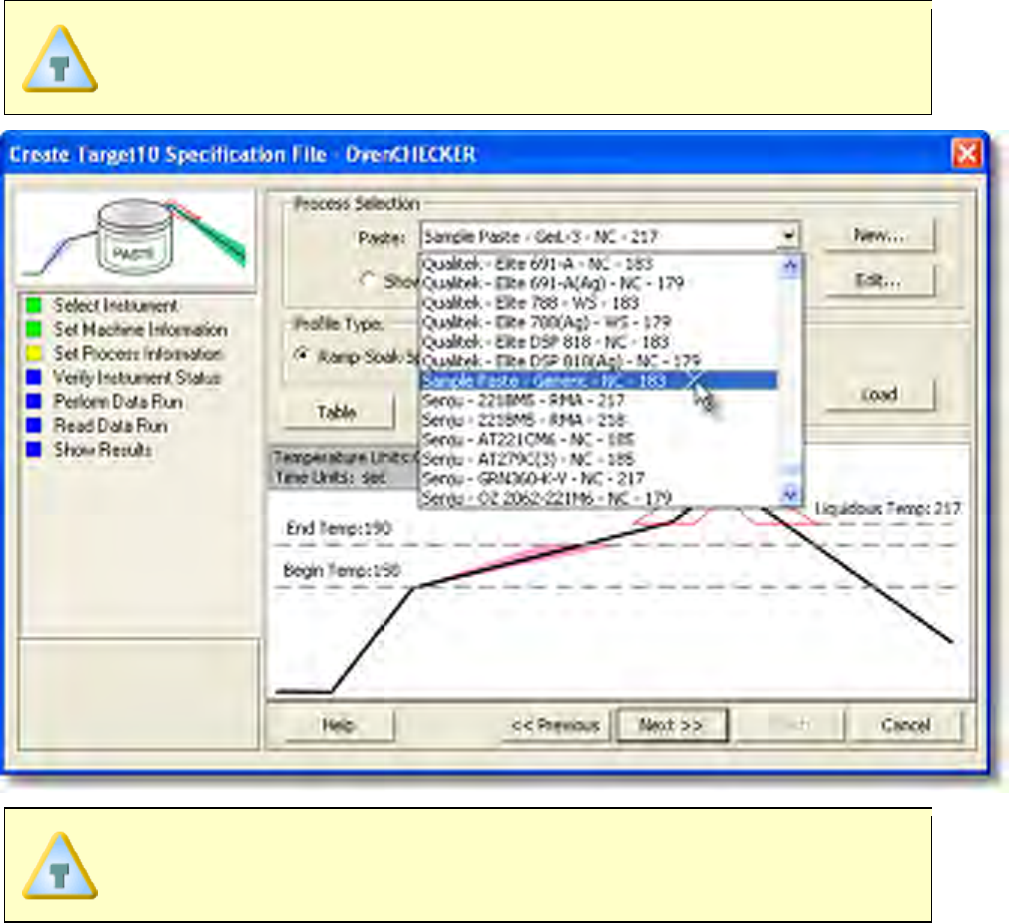Image resolution: width=1009 pixels, height=923 pixels.
Task: Click the tip triangle icon above dialog
Action: click(60, 59)
